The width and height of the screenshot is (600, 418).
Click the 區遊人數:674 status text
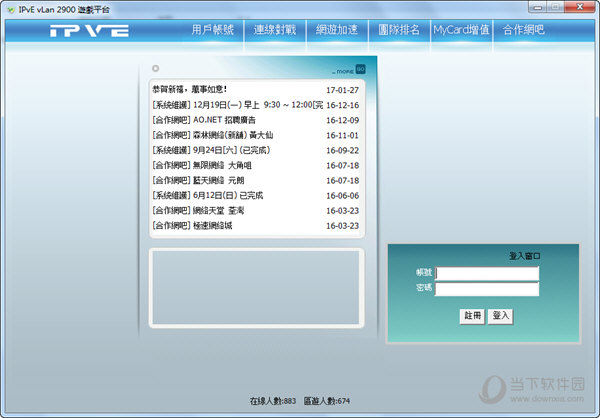(327, 401)
